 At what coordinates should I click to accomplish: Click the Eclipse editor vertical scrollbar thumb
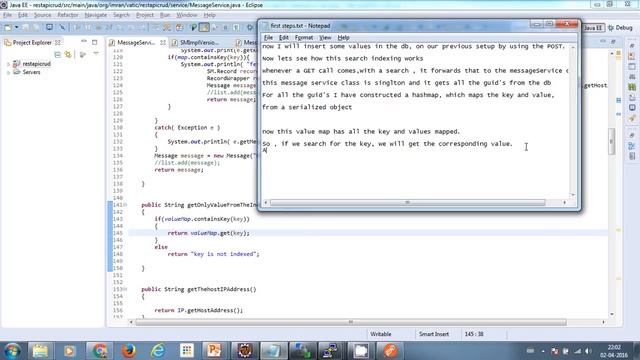coord(611,141)
